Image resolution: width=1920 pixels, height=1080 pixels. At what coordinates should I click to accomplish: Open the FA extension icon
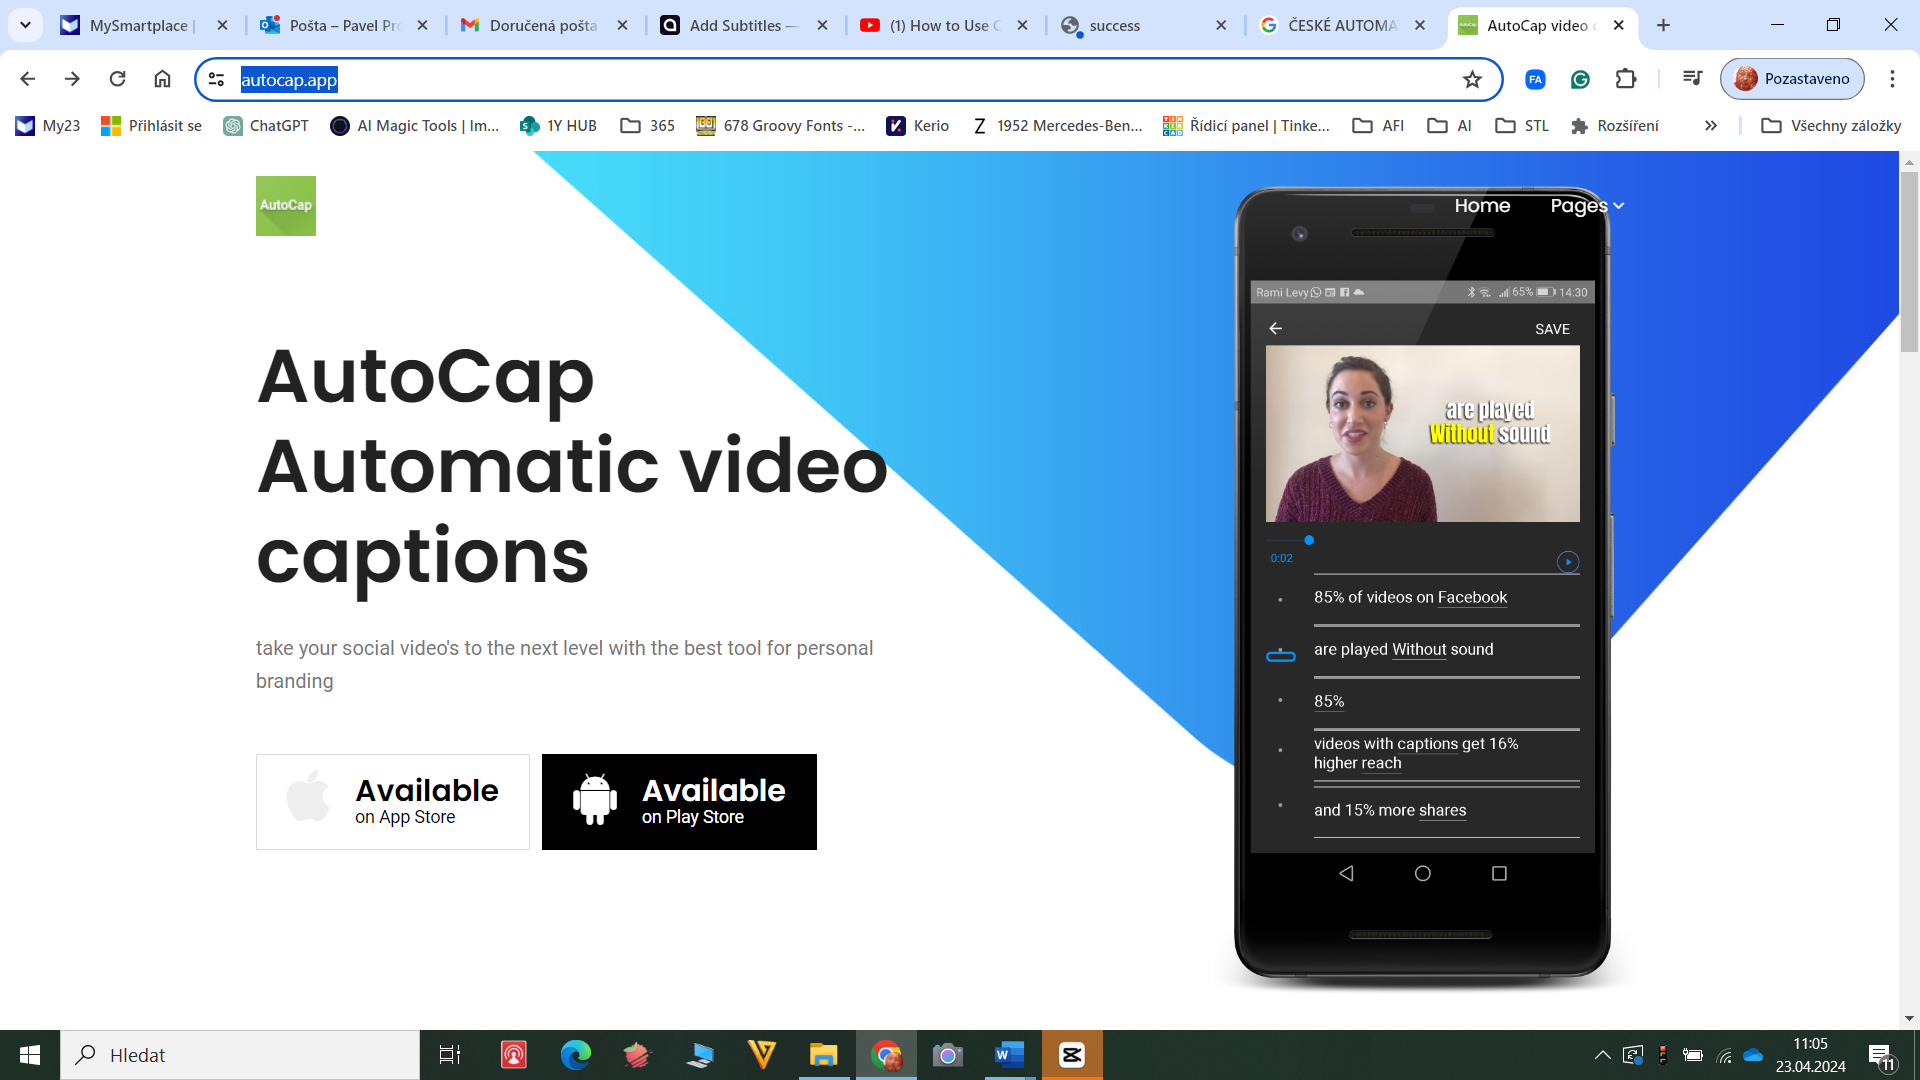pos(1535,79)
